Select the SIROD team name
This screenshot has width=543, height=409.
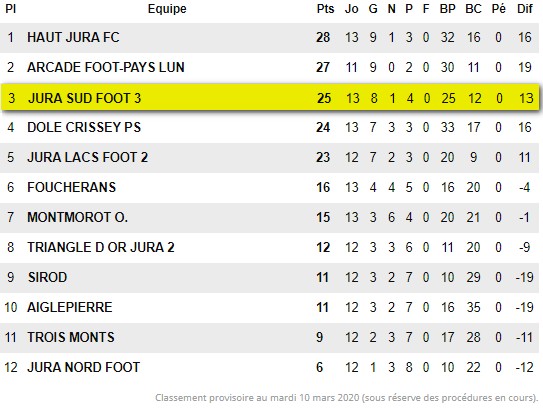[x=47, y=277]
